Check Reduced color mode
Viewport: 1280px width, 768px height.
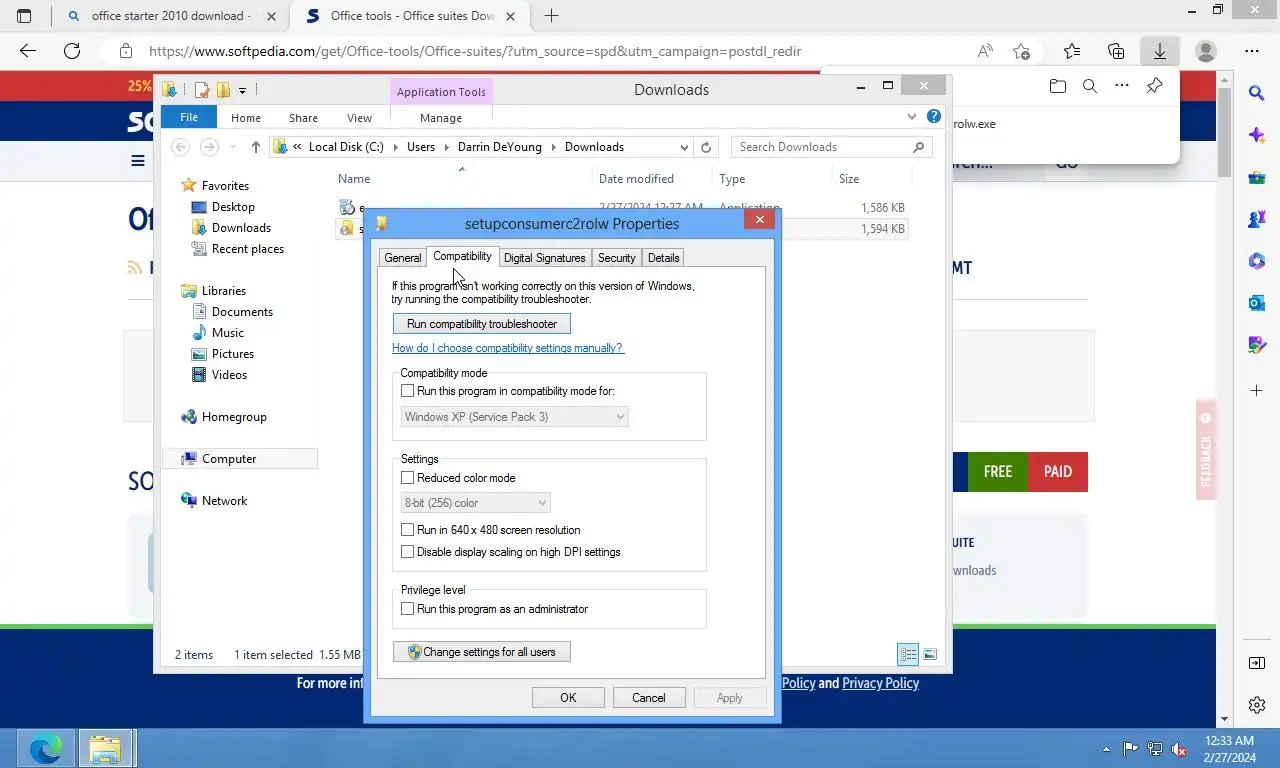click(407, 478)
